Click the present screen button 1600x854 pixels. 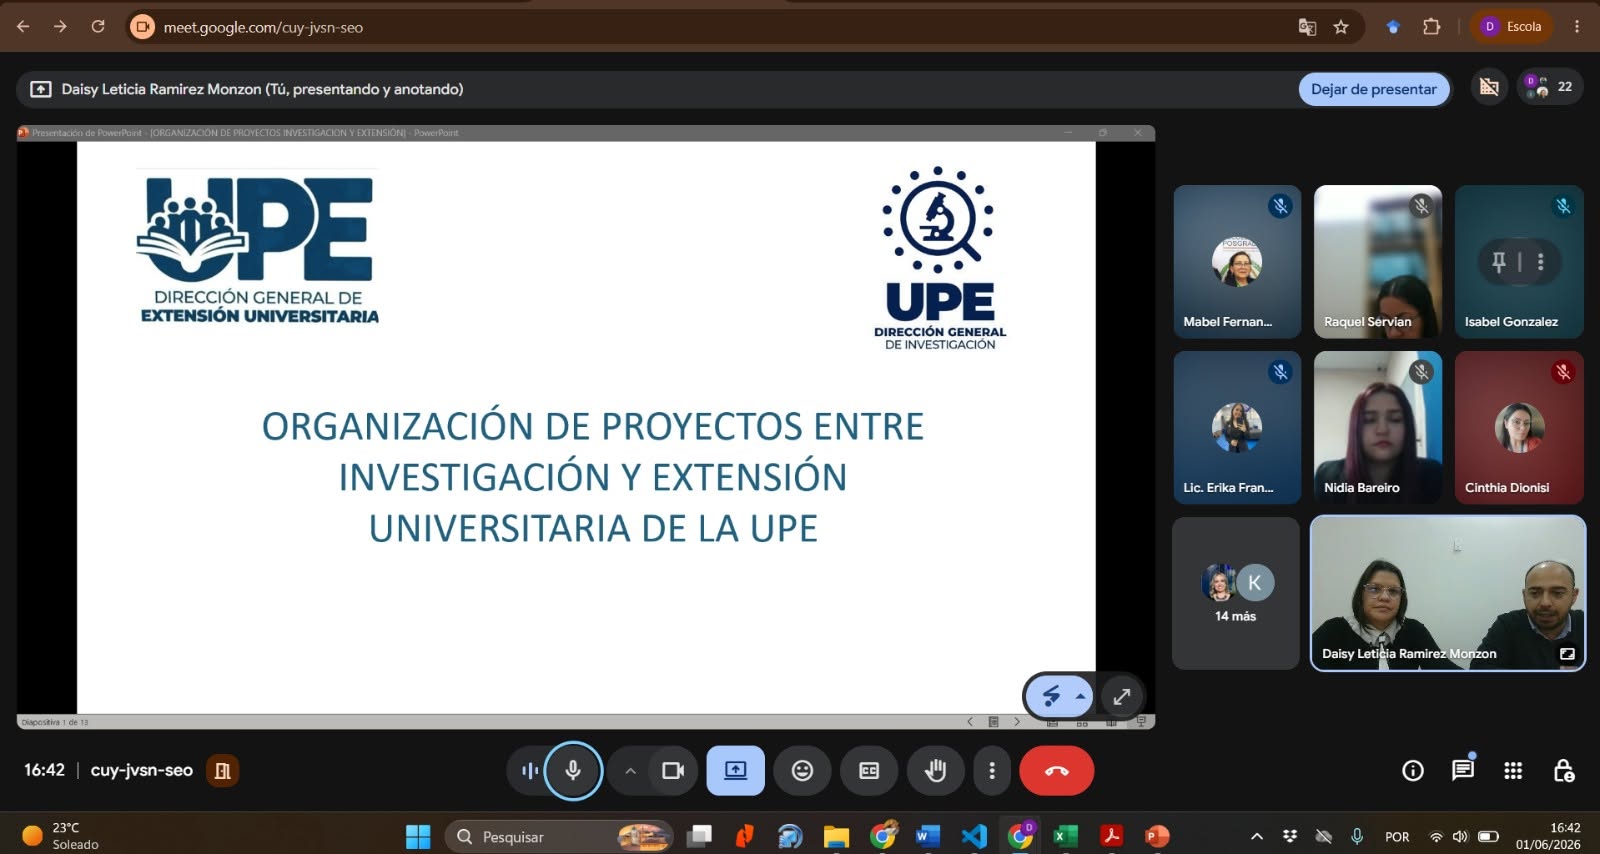point(736,771)
